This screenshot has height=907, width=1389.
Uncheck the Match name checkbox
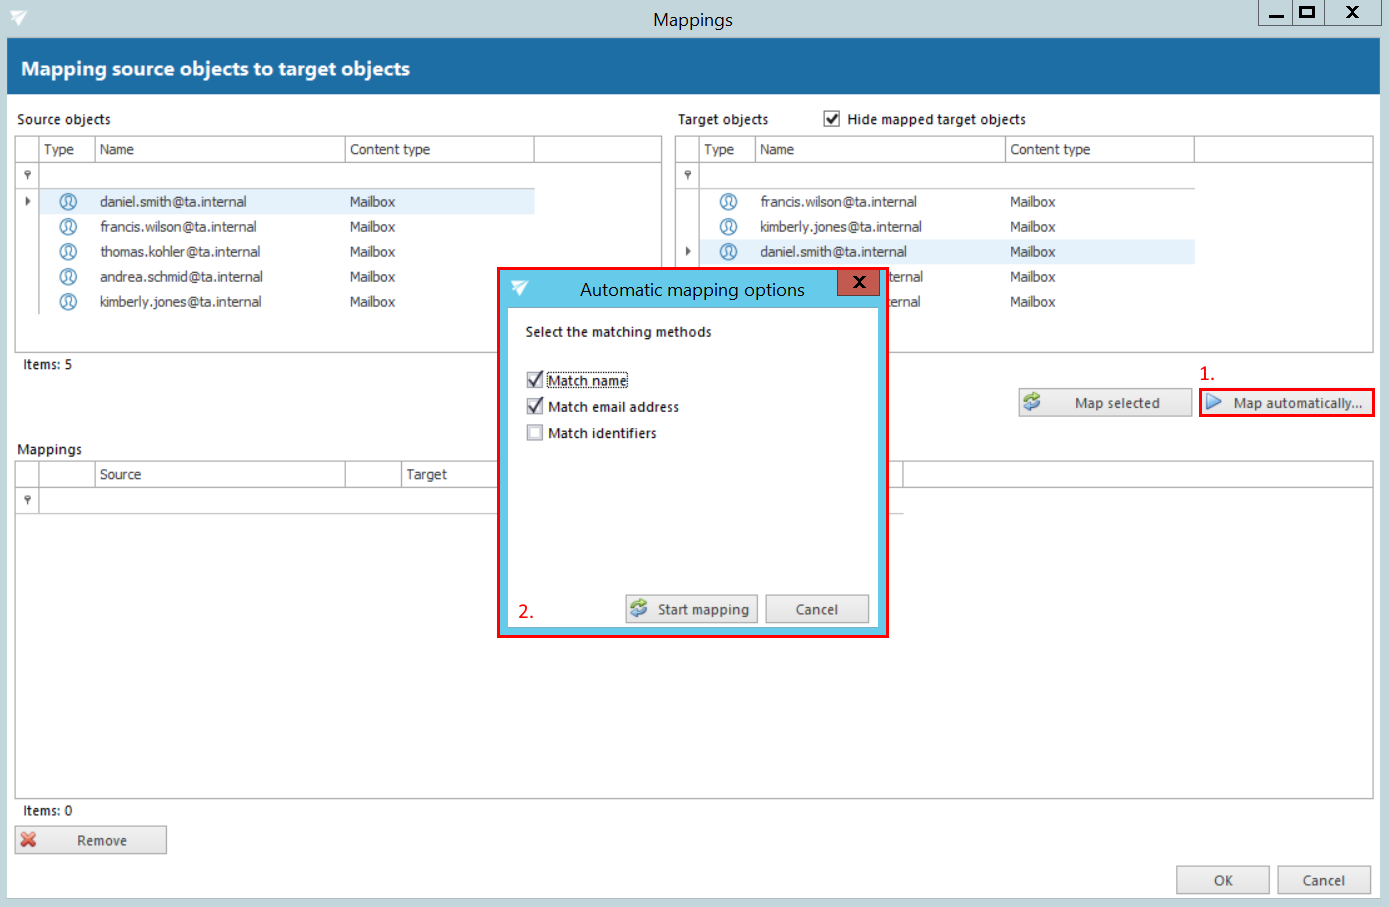[x=535, y=380]
